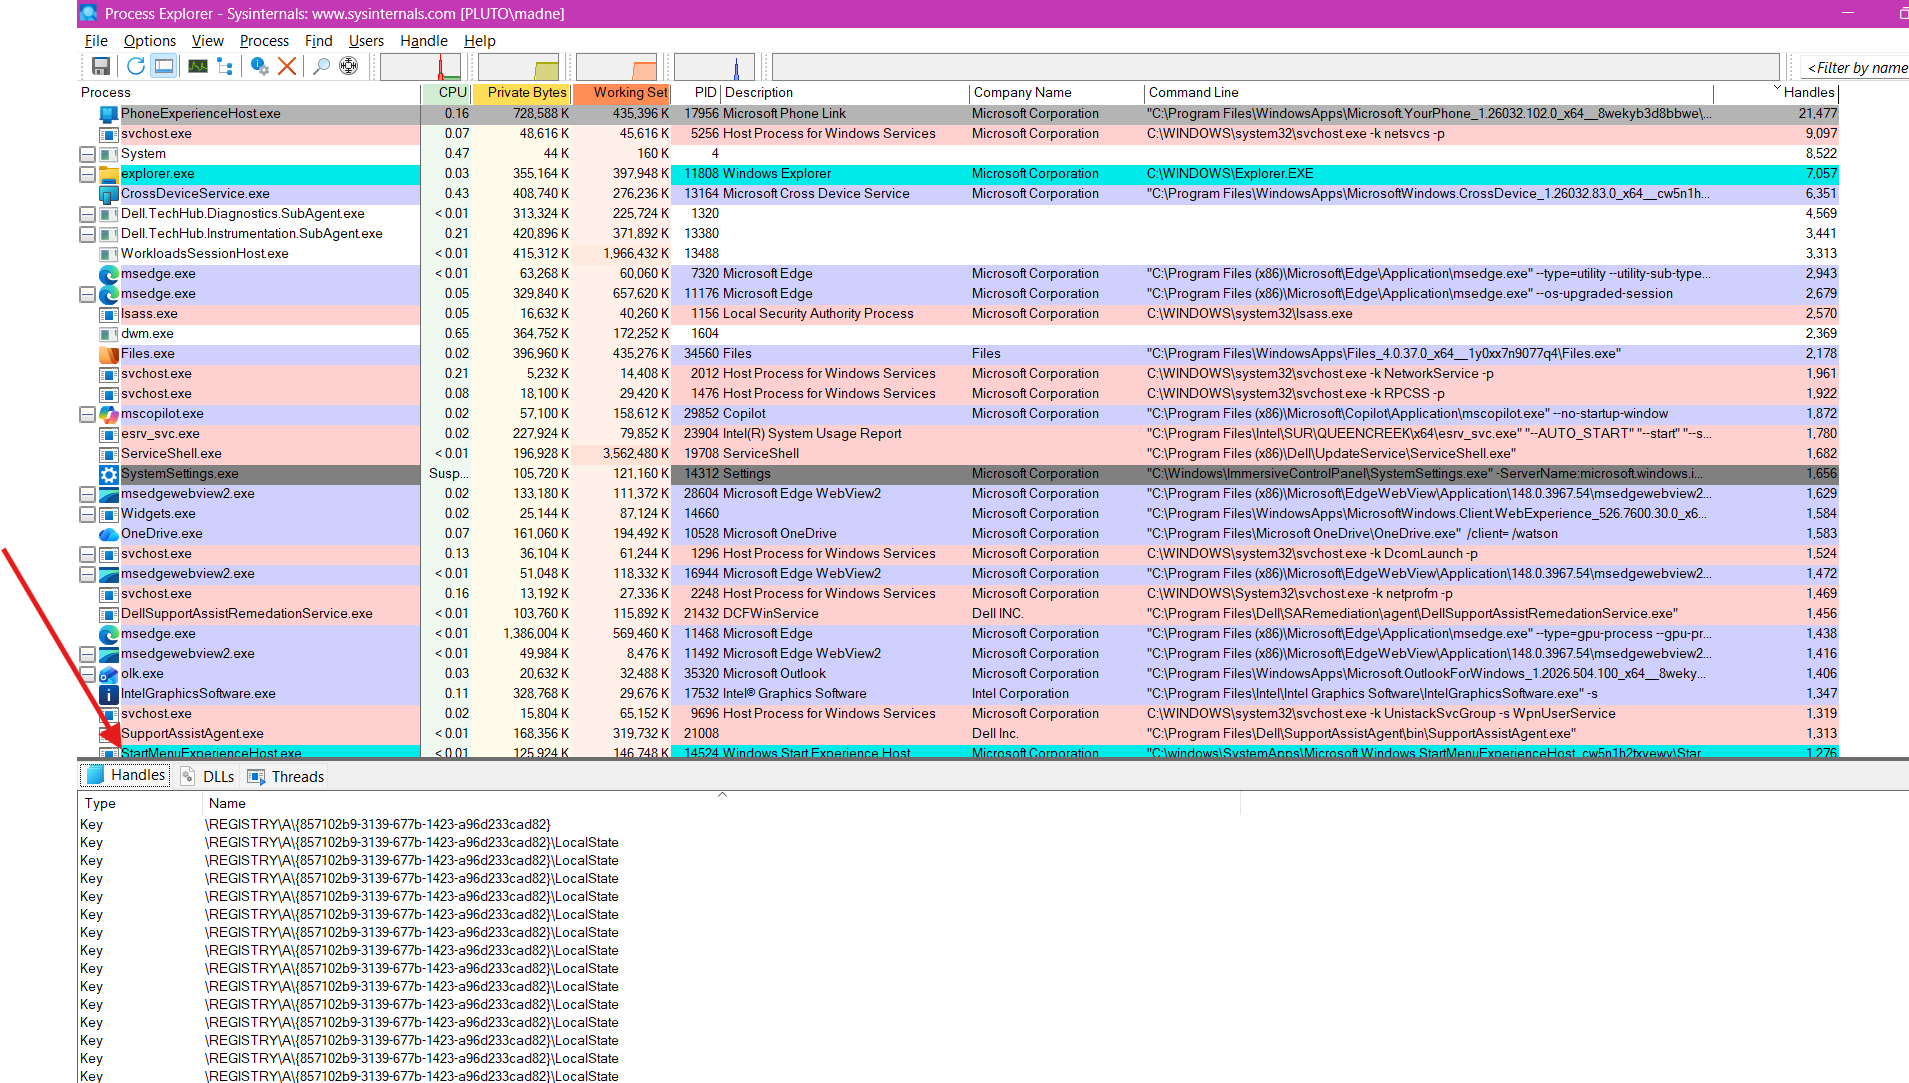Open the Help menu
This screenshot has width=1909, height=1083.
point(479,41)
